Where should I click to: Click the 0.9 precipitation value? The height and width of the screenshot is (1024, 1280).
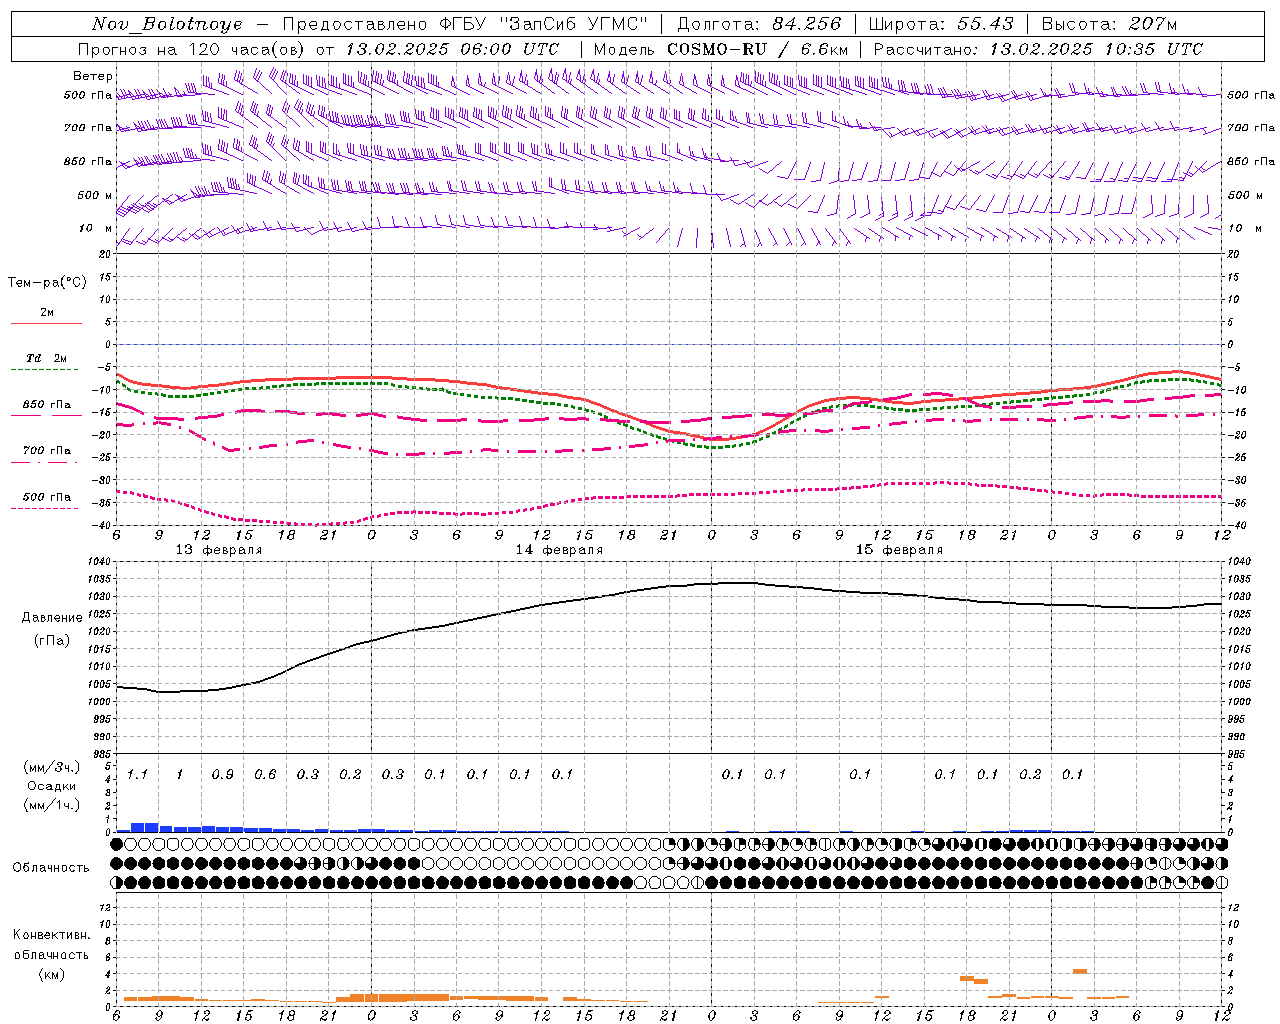(x=222, y=774)
